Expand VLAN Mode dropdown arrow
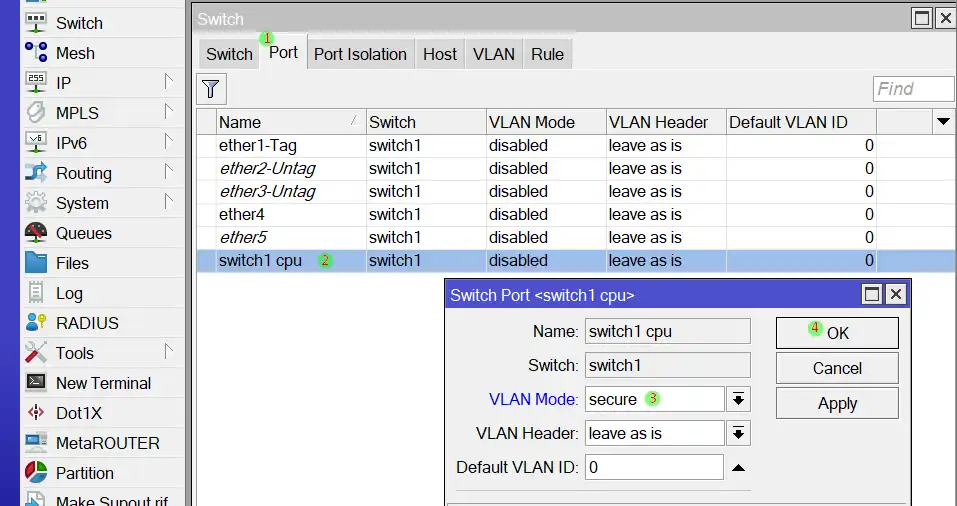The height and width of the screenshot is (506, 957). [738, 400]
